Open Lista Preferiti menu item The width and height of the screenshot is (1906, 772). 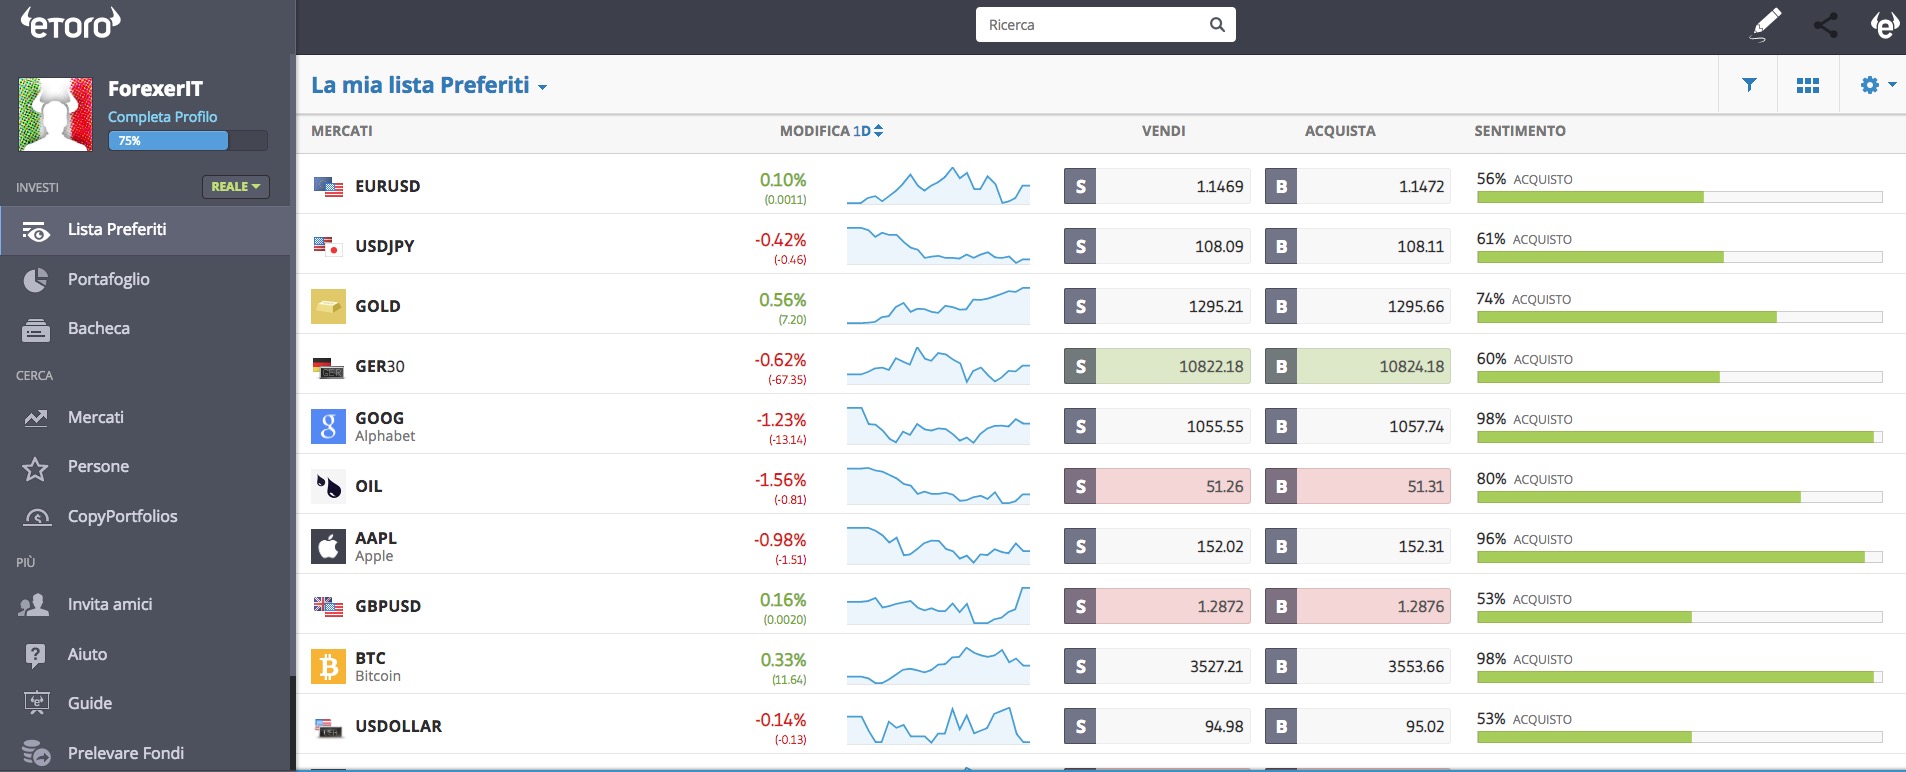146,230
